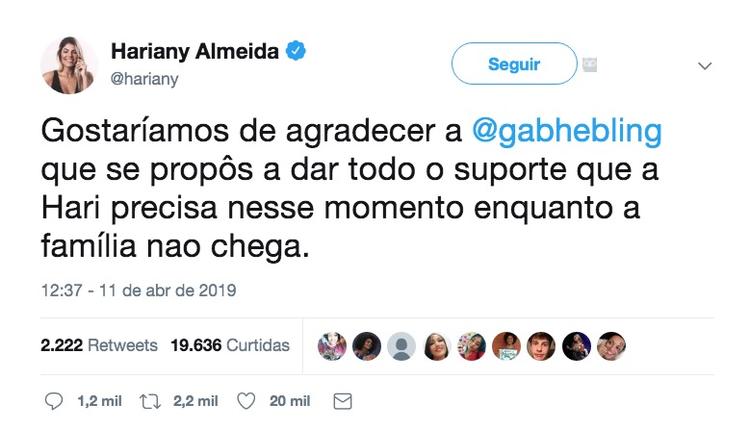Click the gray default liker avatar

coord(402,346)
